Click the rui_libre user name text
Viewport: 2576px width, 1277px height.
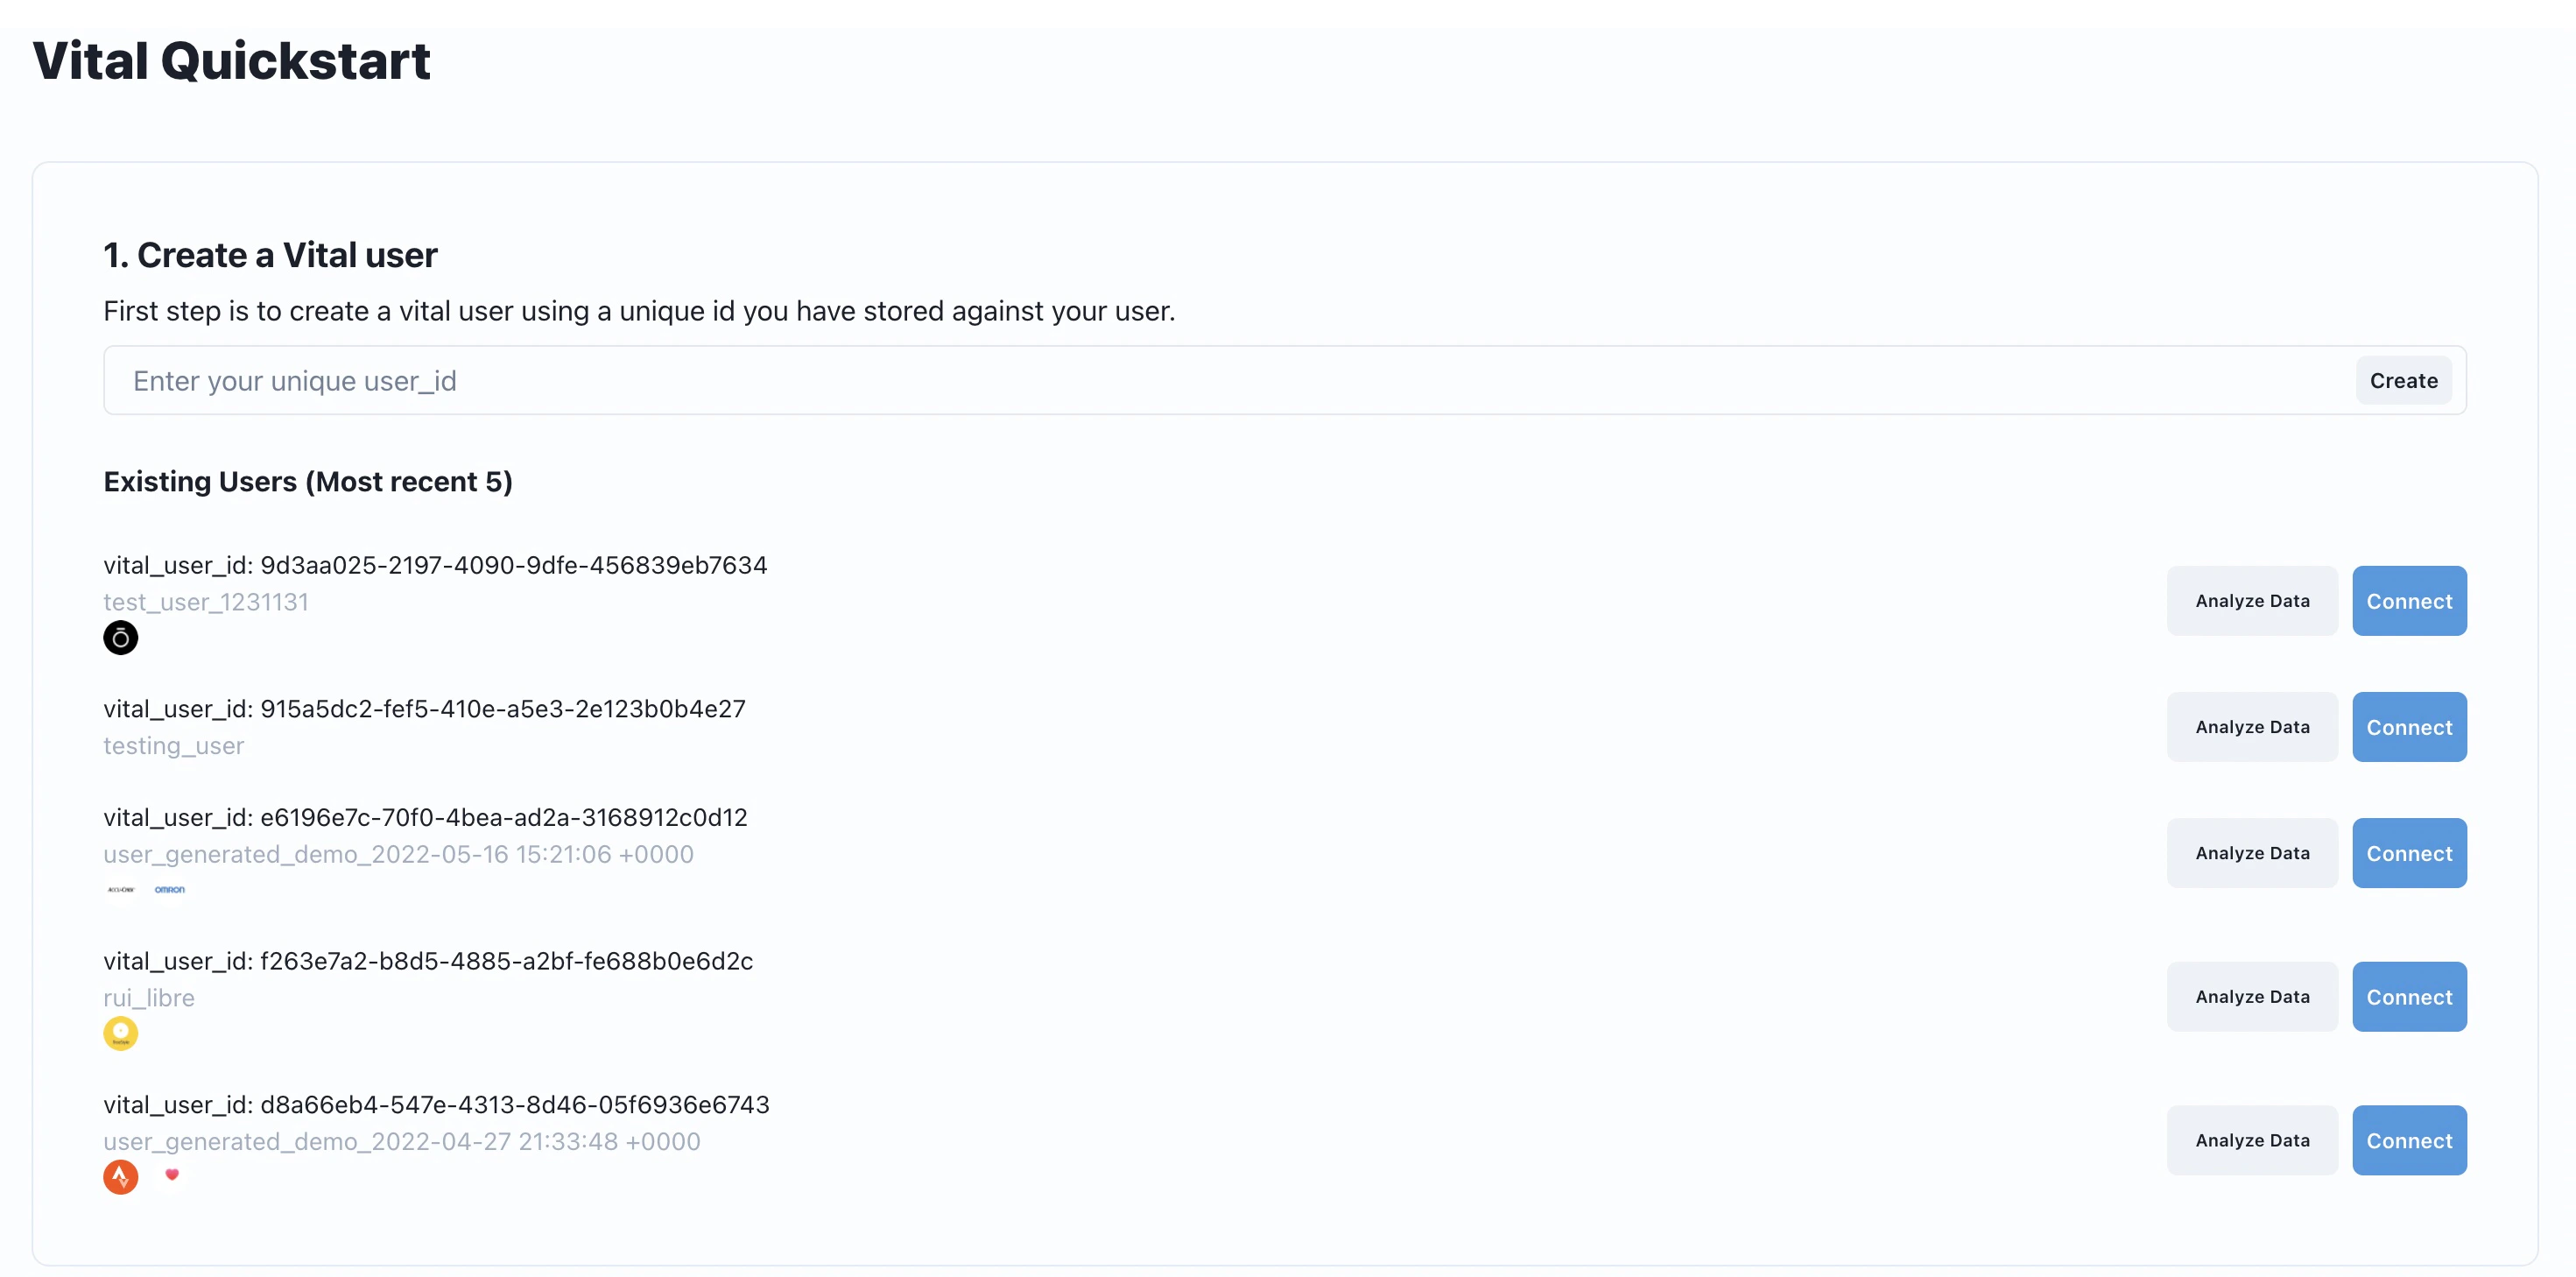pos(149,998)
